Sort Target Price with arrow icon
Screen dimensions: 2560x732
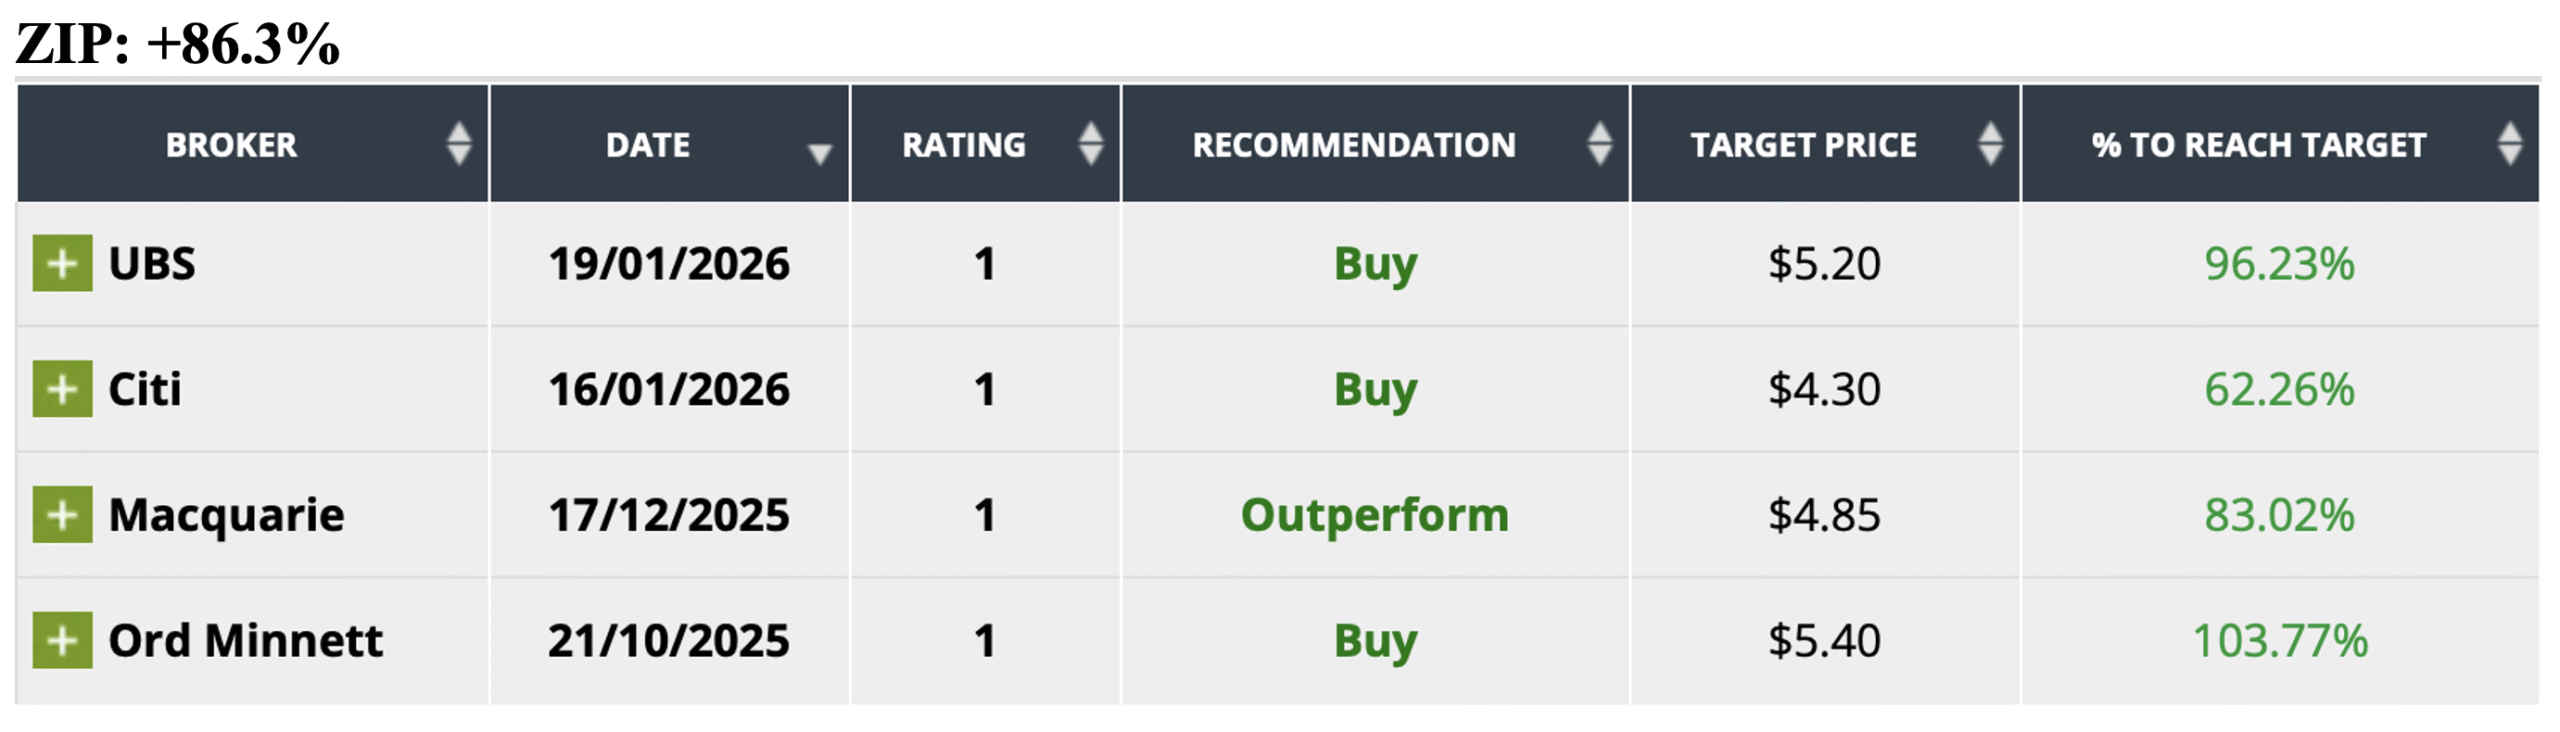(1990, 144)
